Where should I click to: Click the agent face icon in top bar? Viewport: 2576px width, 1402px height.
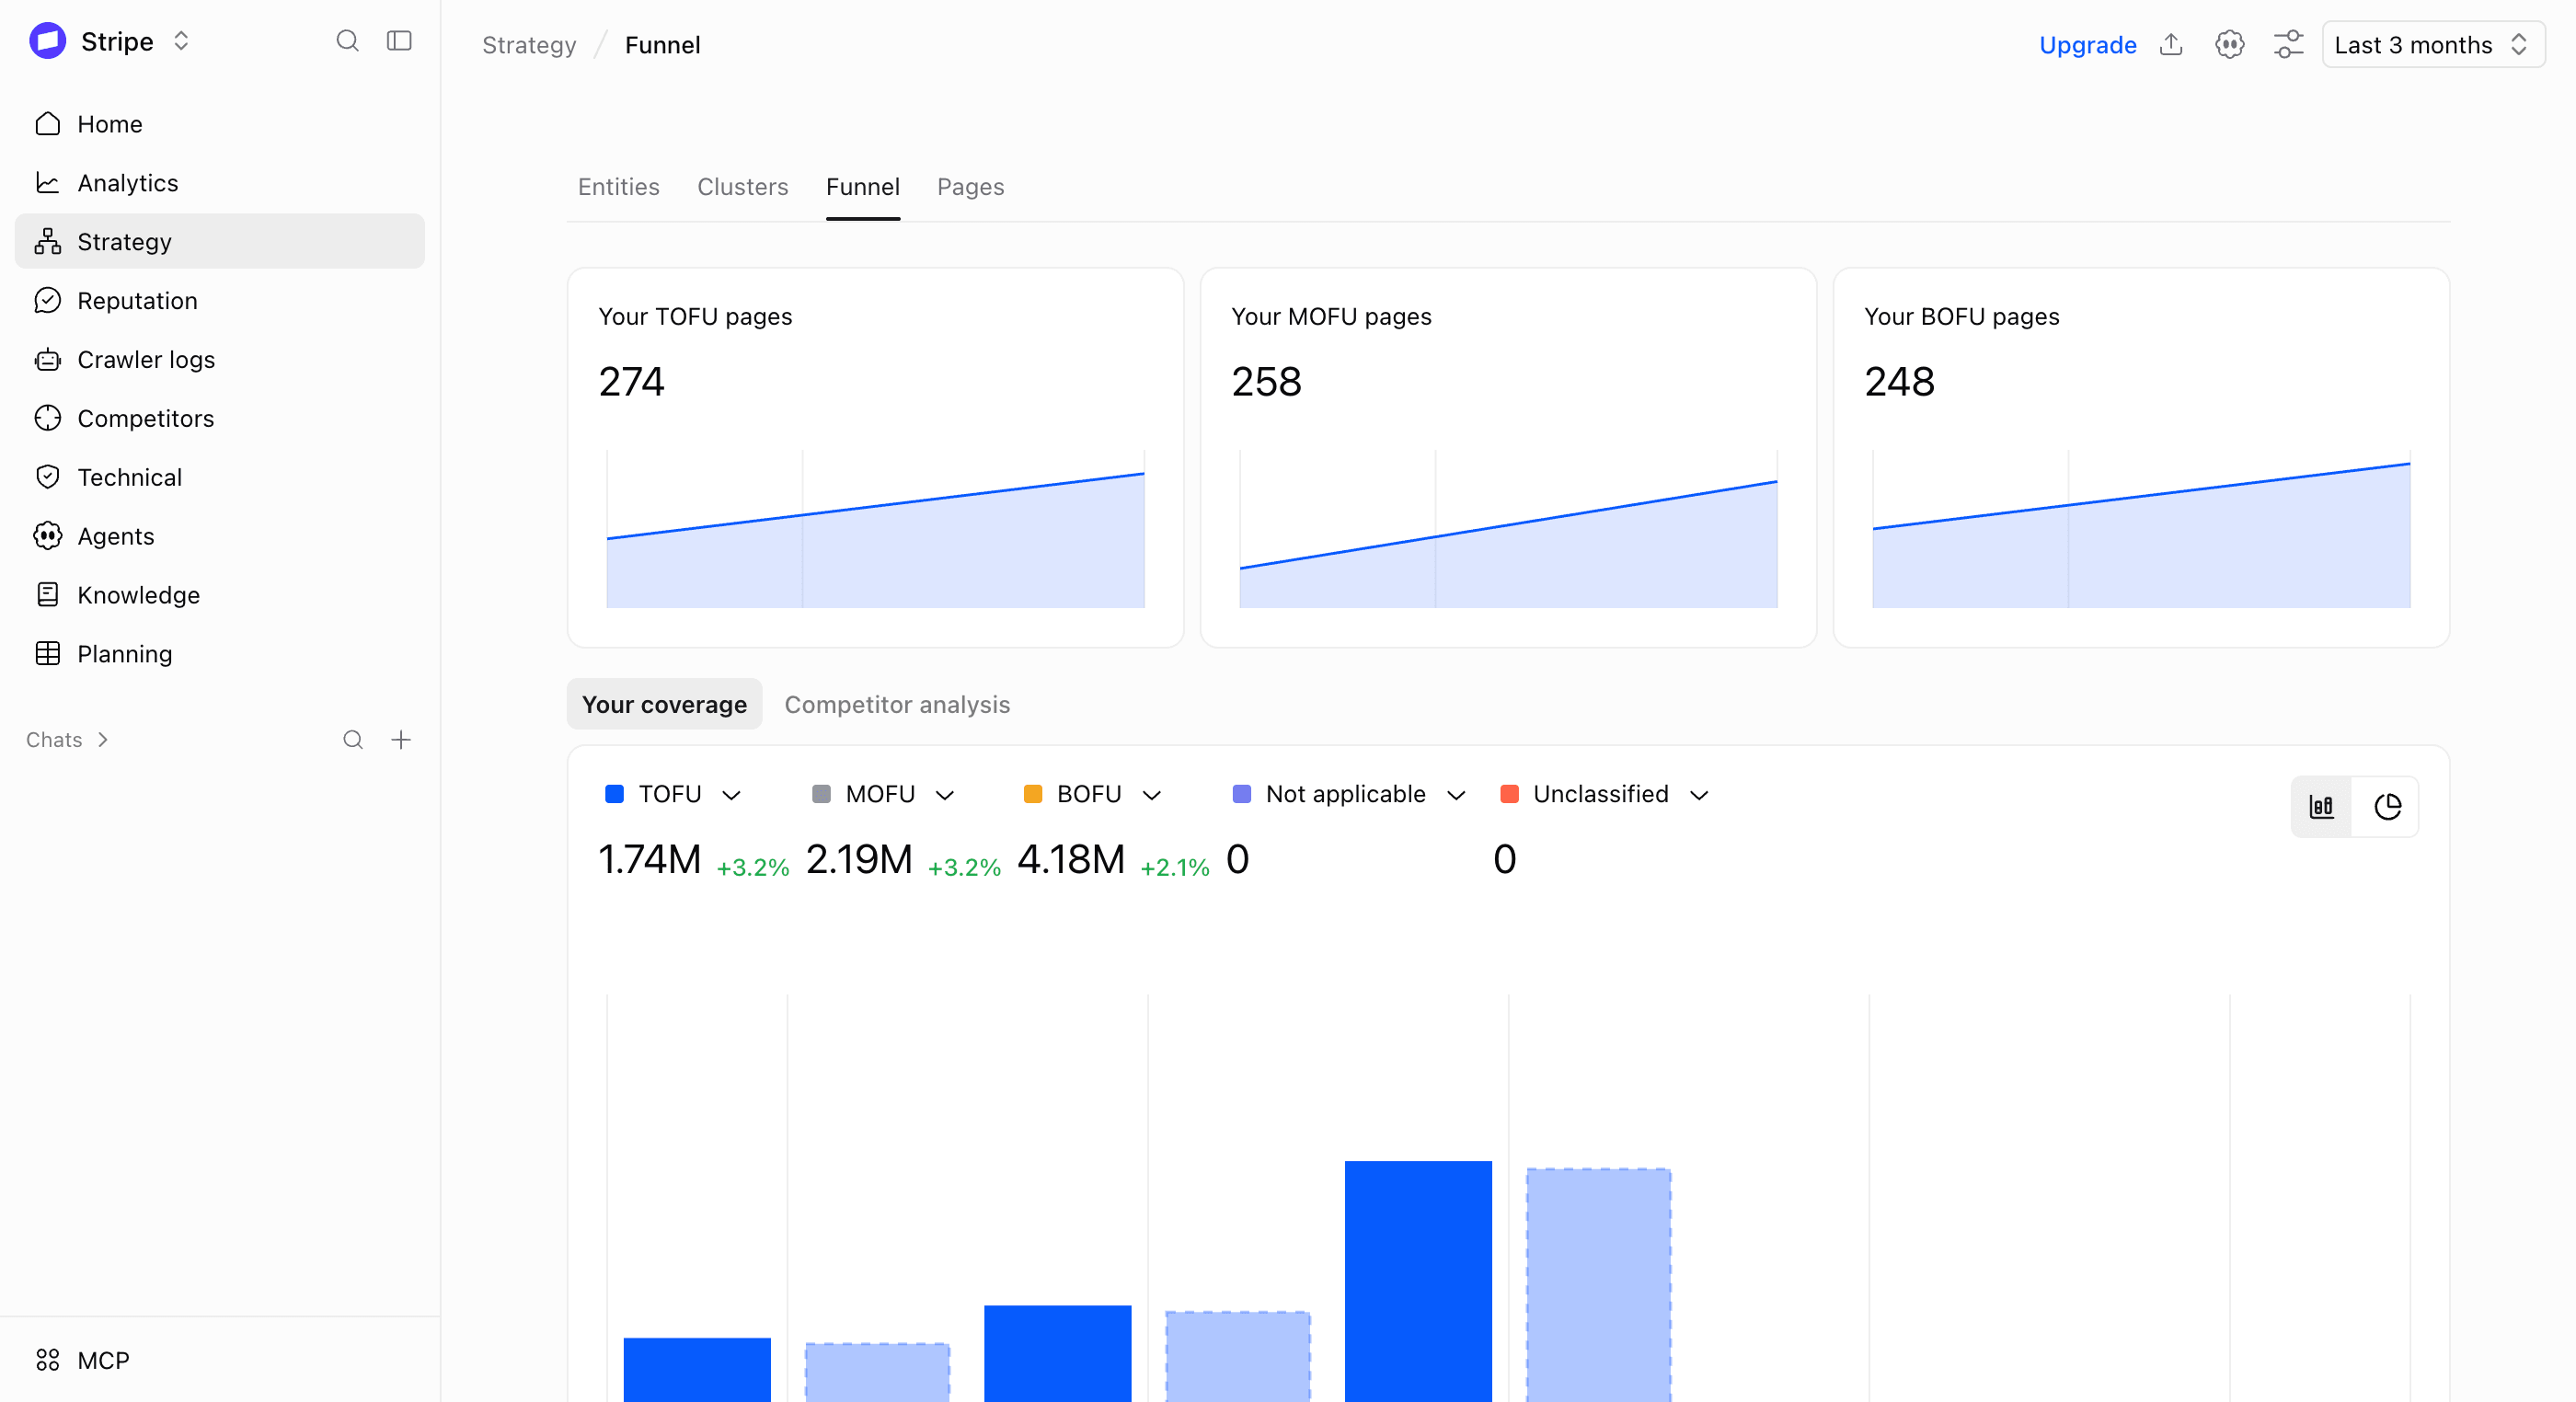click(2230, 45)
